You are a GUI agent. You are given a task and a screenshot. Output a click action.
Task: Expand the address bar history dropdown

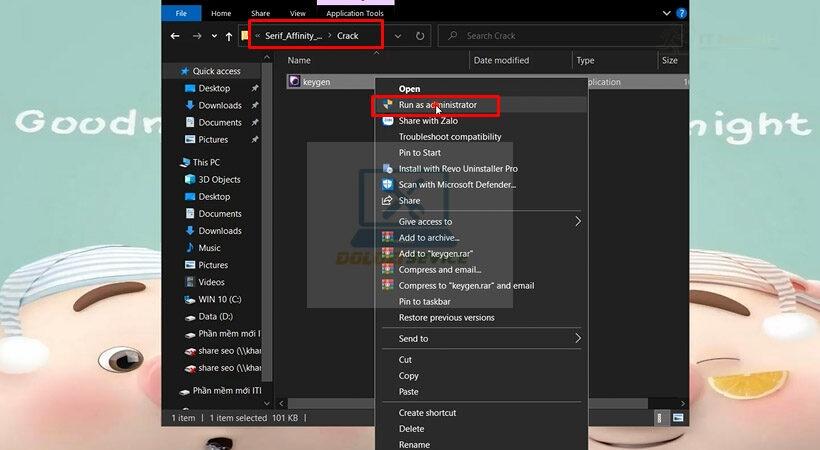point(398,36)
